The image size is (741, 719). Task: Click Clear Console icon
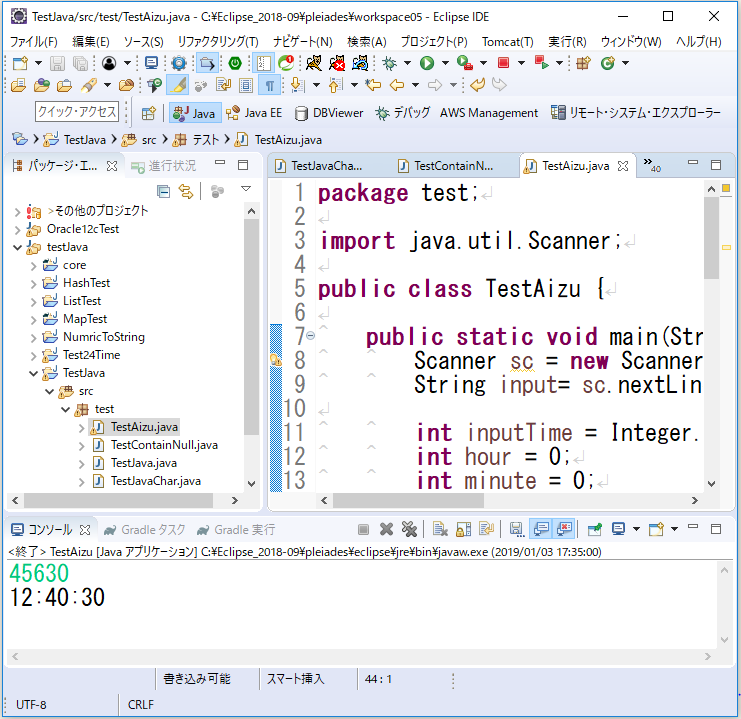coord(440,529)
